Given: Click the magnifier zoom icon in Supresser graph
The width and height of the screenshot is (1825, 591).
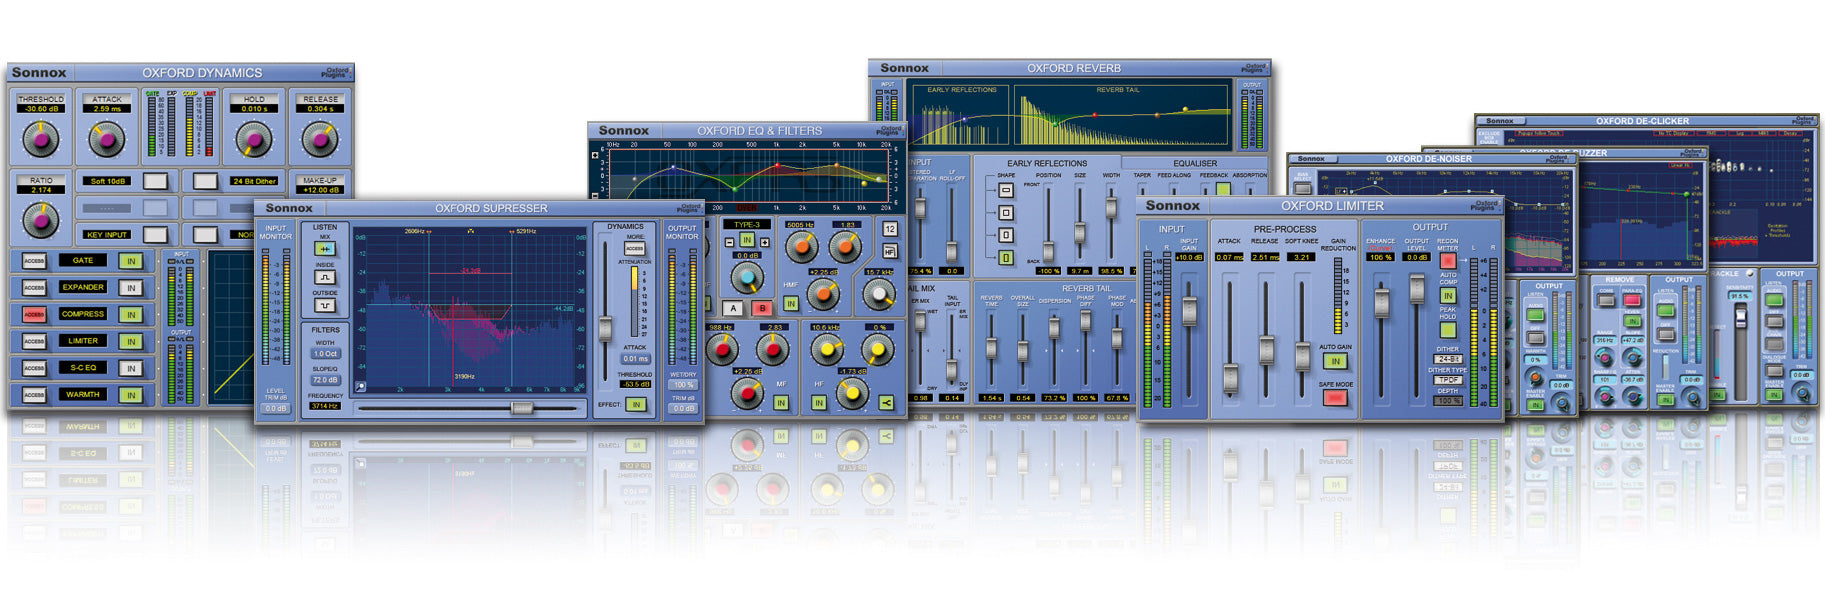Looking at the screenshot, I should coord(360,388).
